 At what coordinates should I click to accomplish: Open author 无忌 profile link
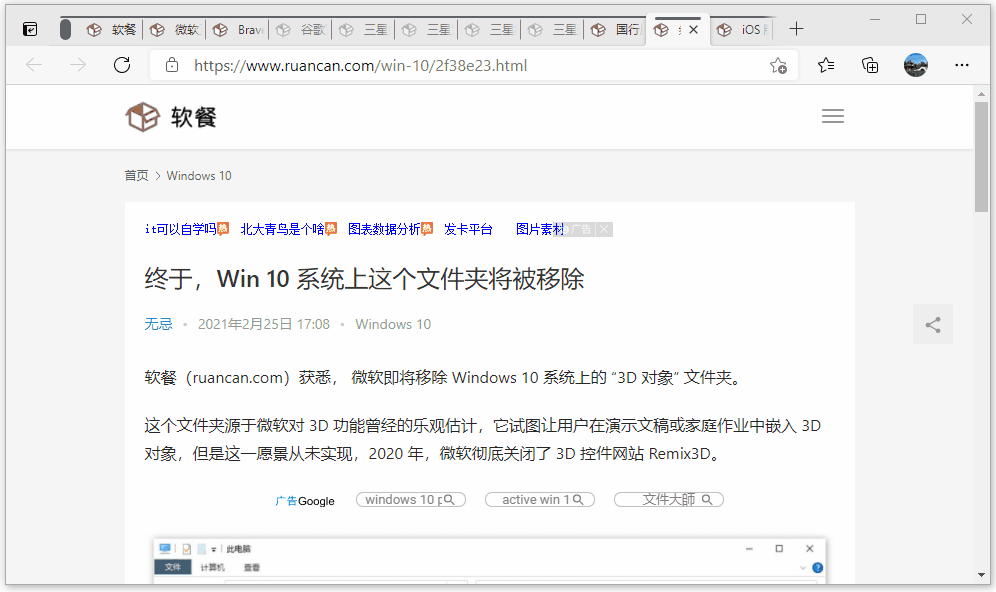tap(158, 324)
